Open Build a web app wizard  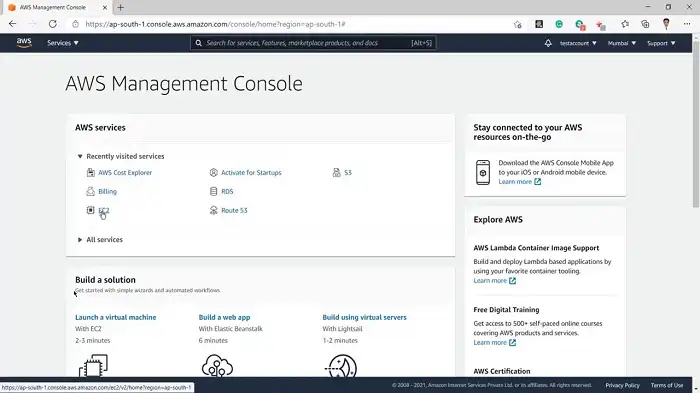click(x=224, y=317)
